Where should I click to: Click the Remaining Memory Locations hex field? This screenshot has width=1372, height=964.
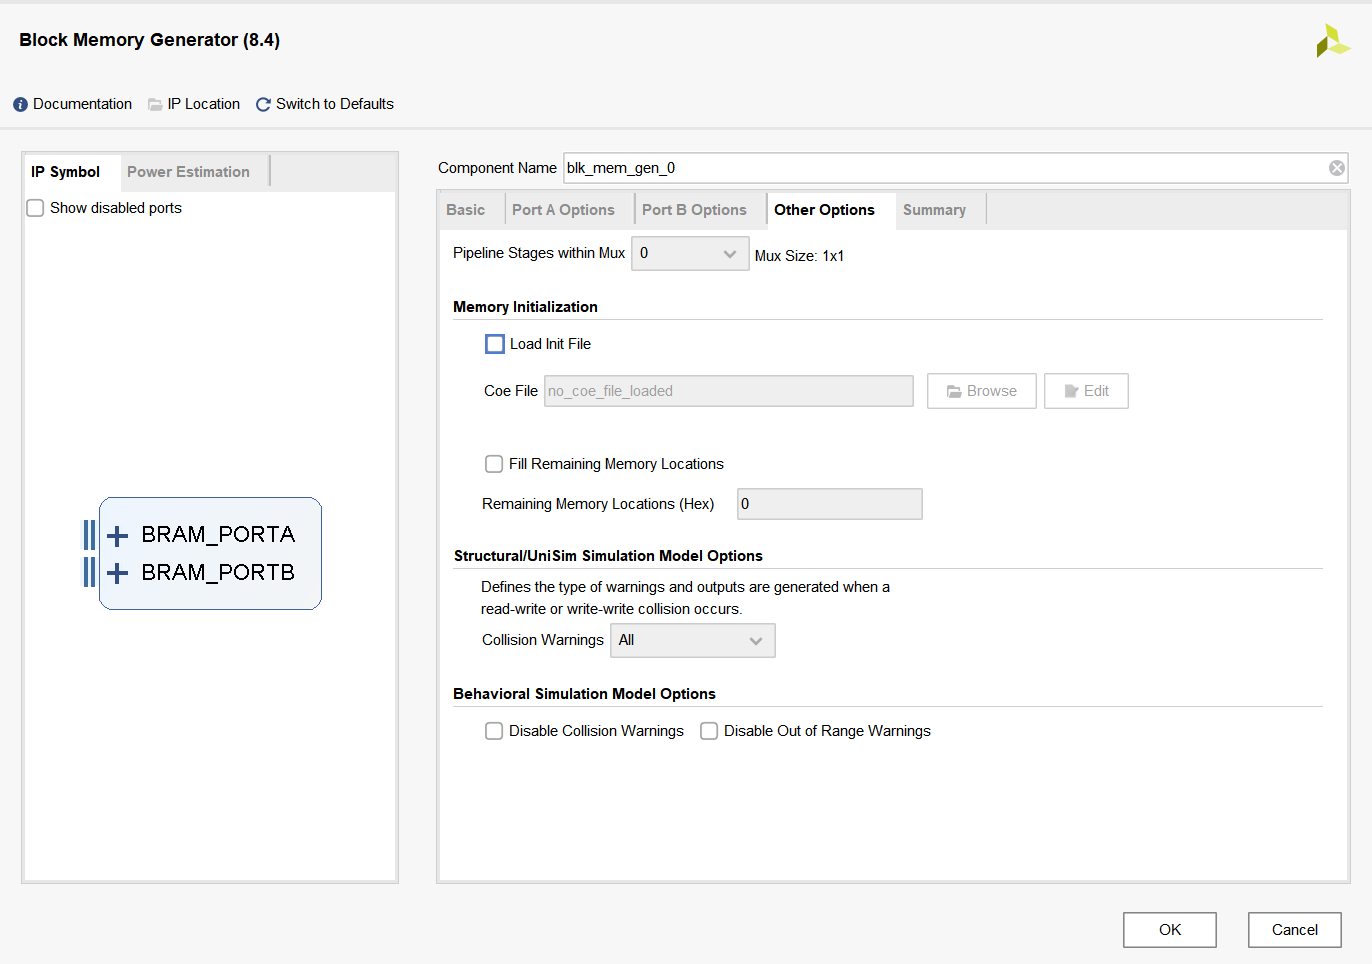829,504
